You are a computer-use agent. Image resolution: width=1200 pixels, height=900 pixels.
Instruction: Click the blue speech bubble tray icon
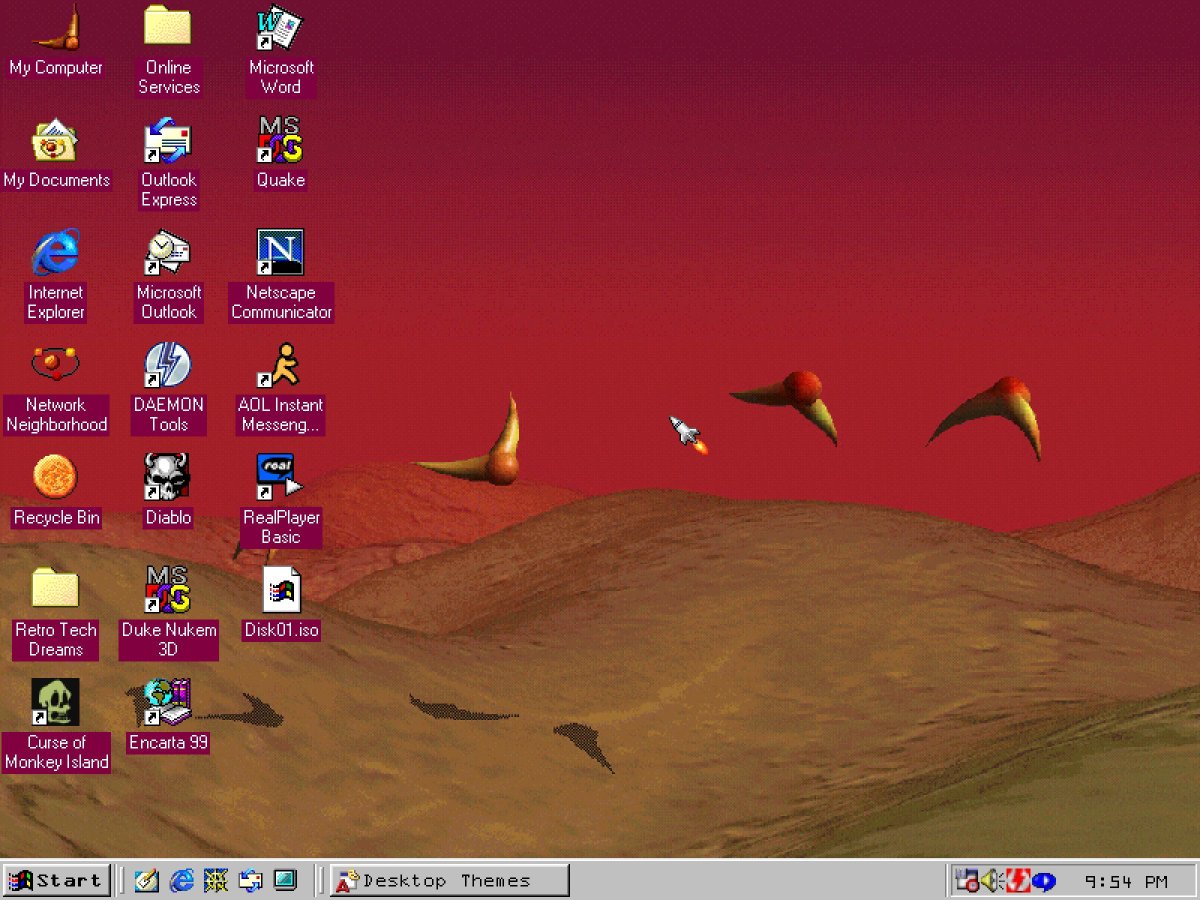(1043, 881)
